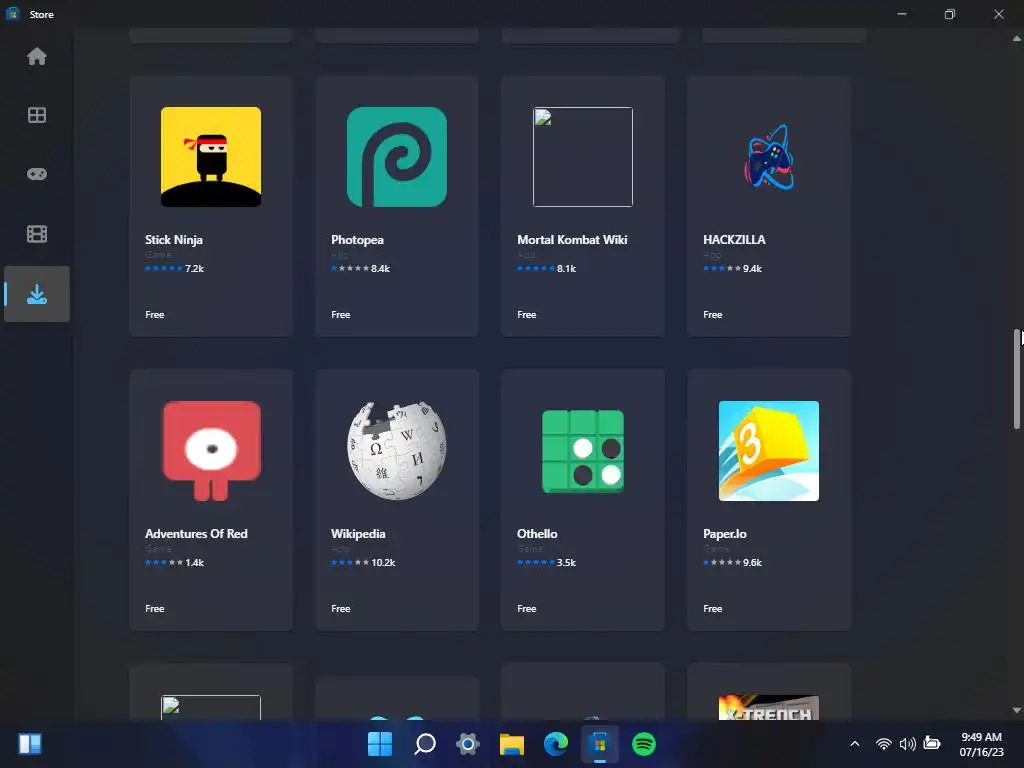Click HACKZILLA 9.4k star rating
This screenshot has height=768, width=1024.
point(733,268)
